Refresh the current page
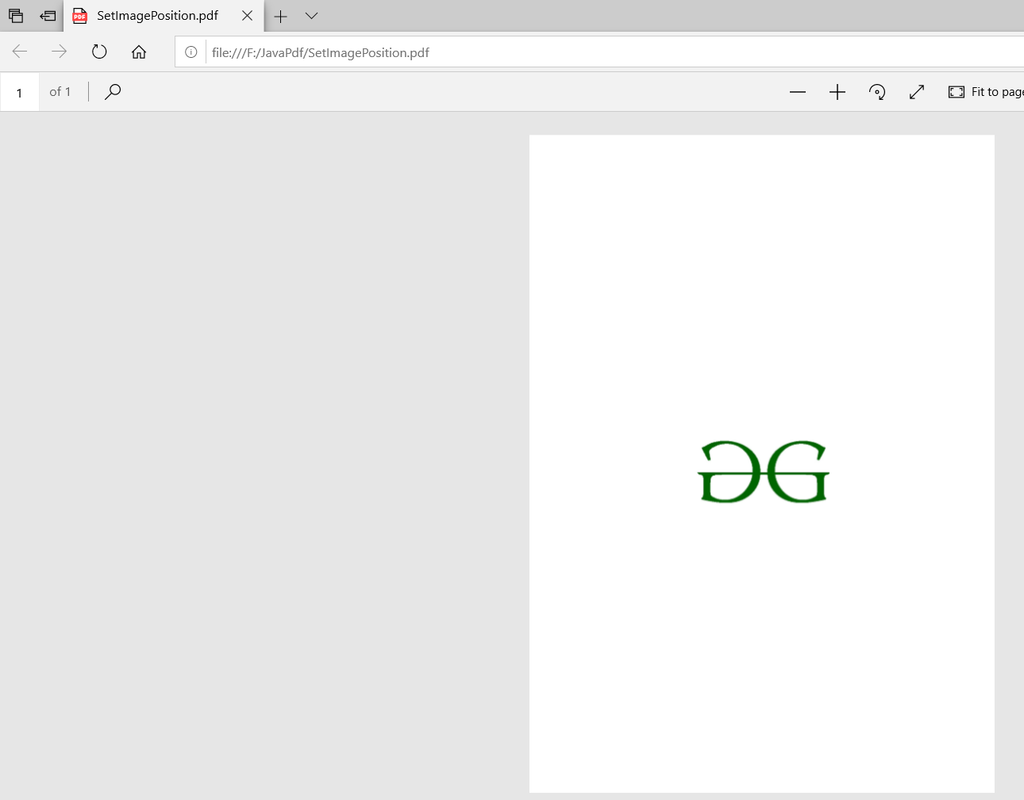 pos(99,52)
